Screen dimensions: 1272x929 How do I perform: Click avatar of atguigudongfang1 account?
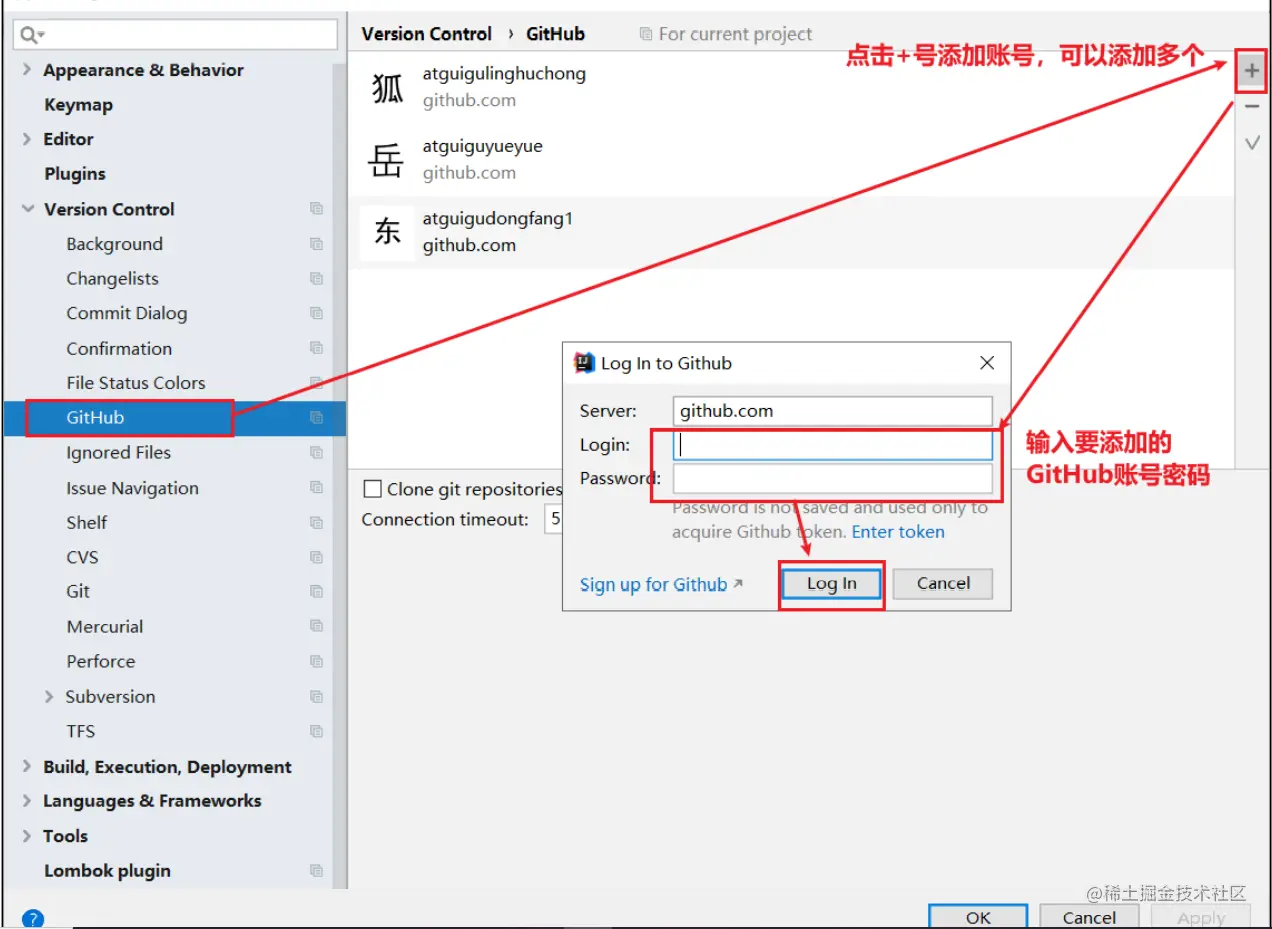coord(387,232)
